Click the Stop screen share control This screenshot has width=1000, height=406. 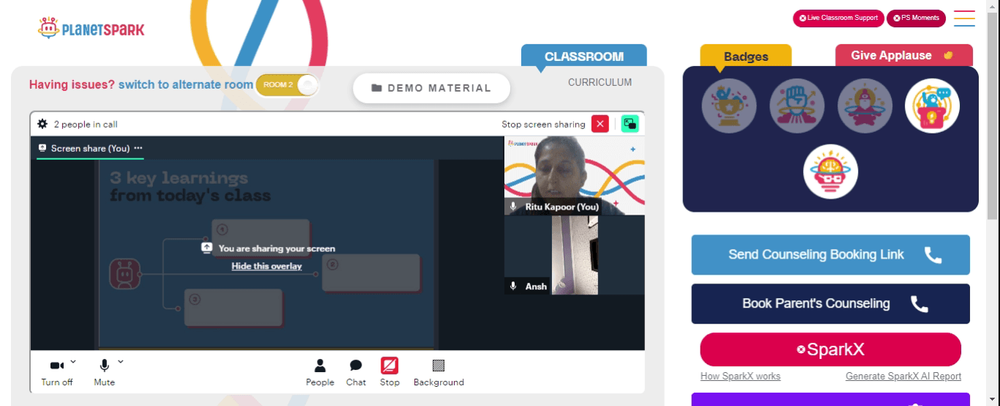point(390,372)
